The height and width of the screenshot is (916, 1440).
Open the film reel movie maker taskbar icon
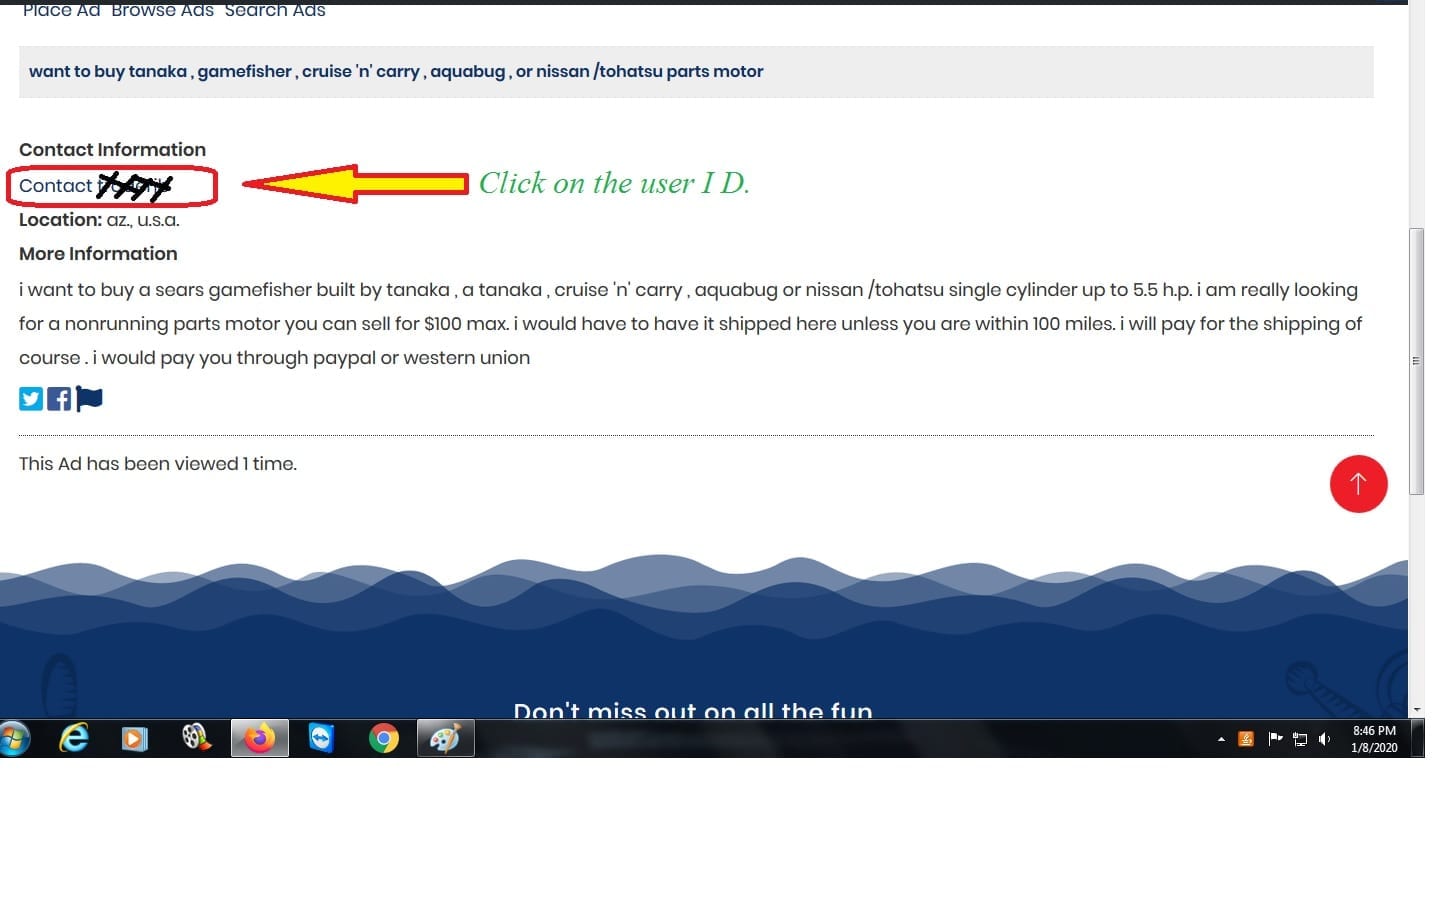(197, 739)
